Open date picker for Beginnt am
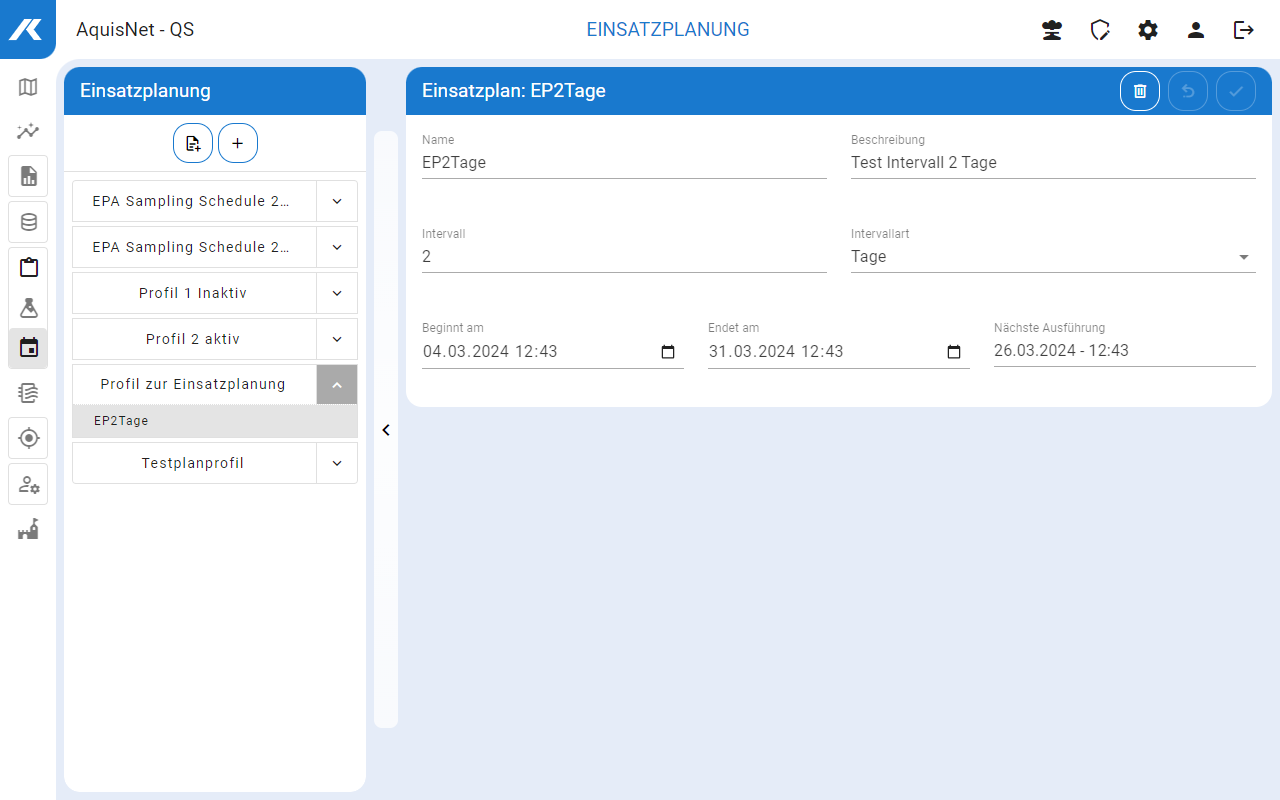1280x800 pixels. pos(668,352)
